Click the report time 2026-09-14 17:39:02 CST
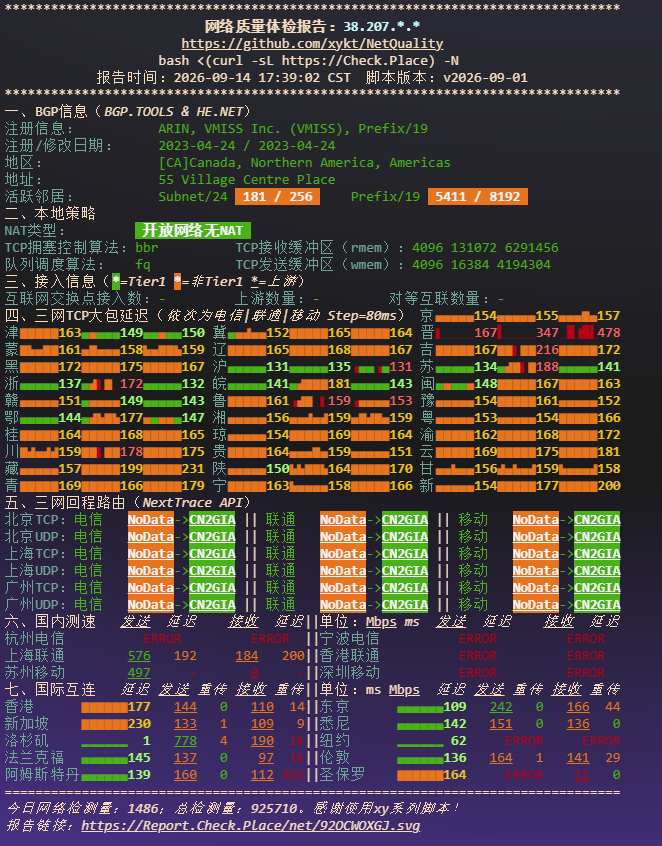This screenshot has height=846, width=662. [262, 78]
